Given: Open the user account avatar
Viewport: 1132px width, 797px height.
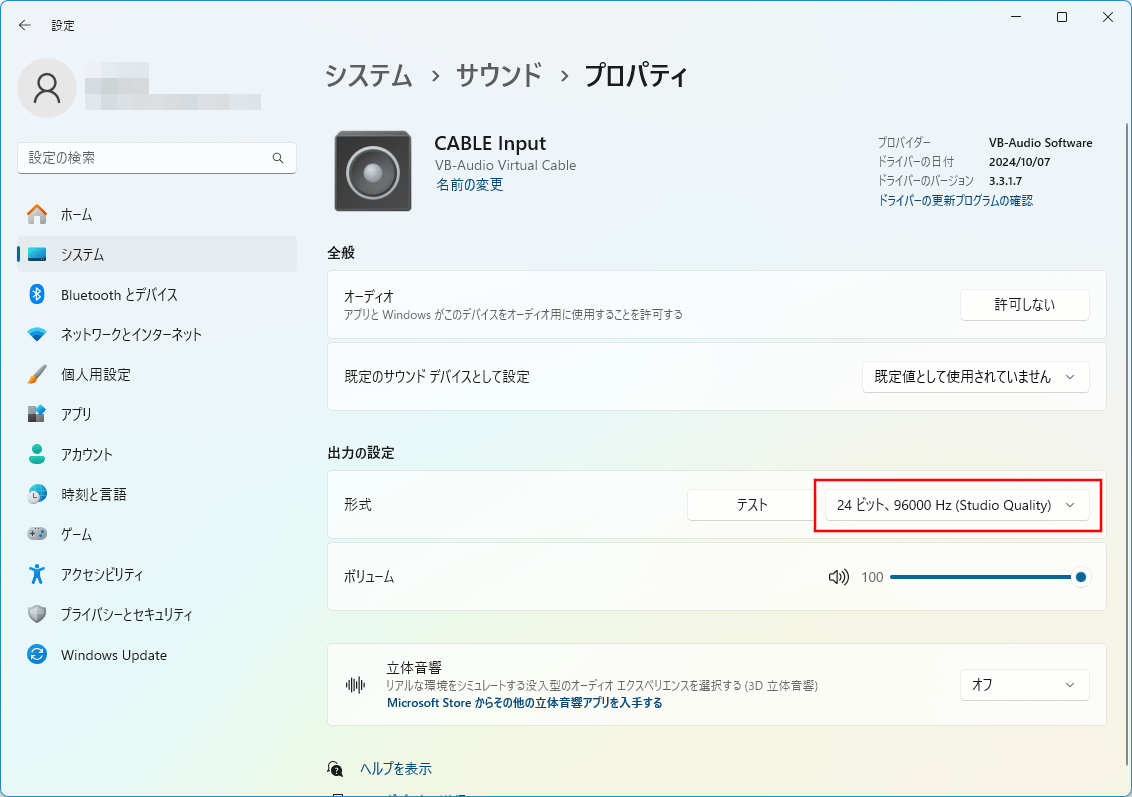Looking at the screenshot, I should click(x=47, y=88).
